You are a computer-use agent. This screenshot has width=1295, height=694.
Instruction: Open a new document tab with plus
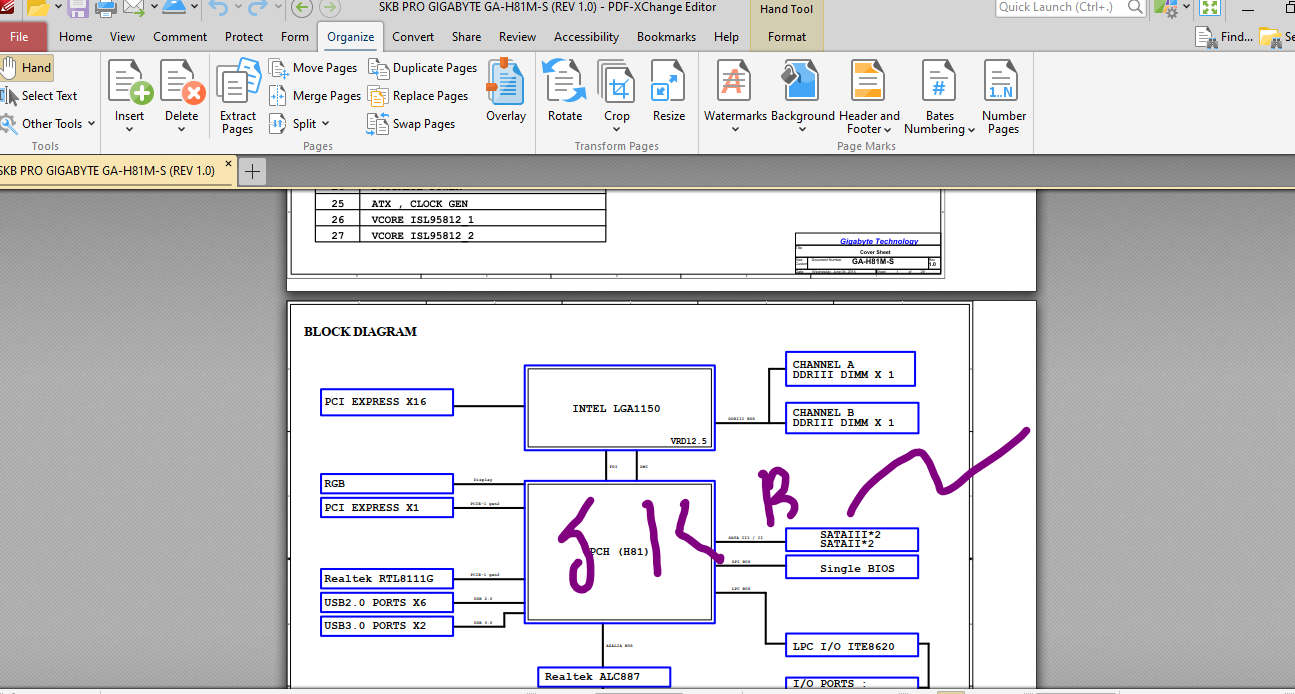tap(253, 172)
